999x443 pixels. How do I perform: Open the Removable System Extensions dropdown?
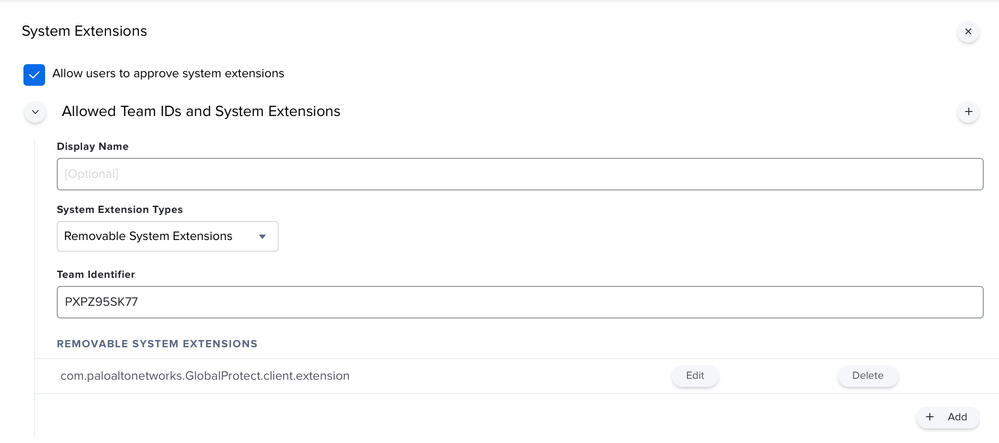tap(168, 236)
